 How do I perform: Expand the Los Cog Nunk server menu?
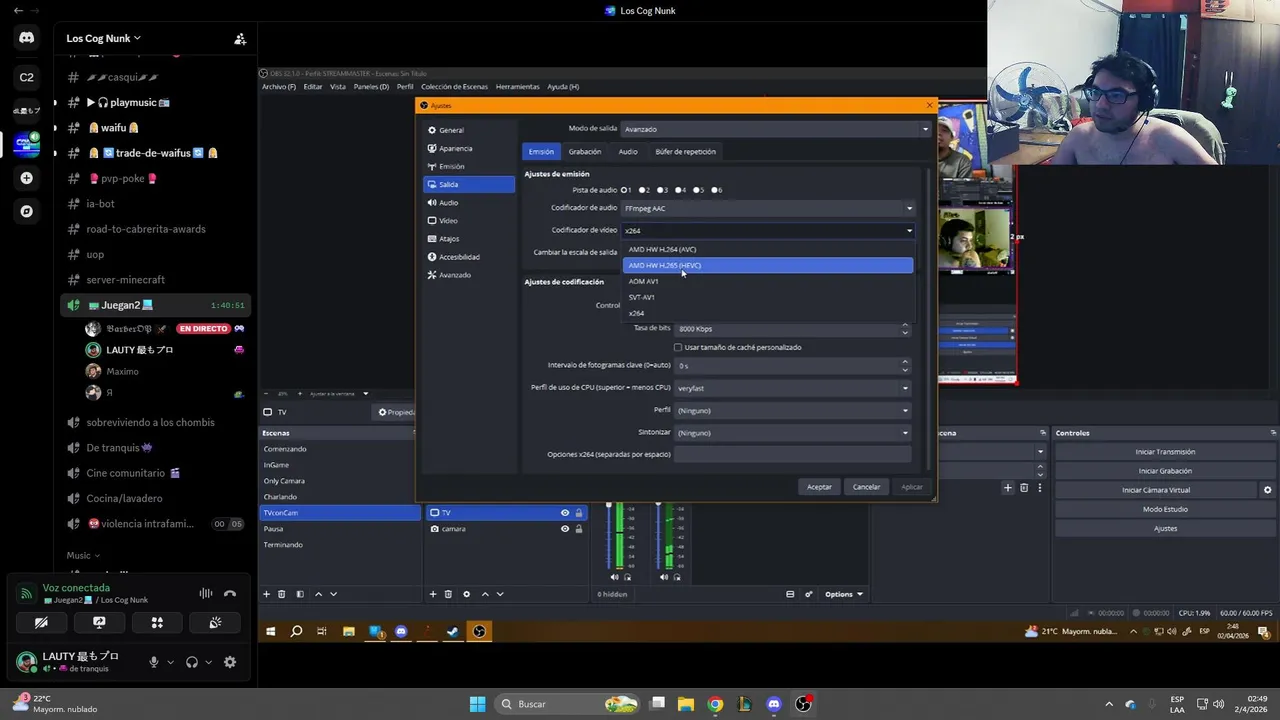[x=104, y=38]
